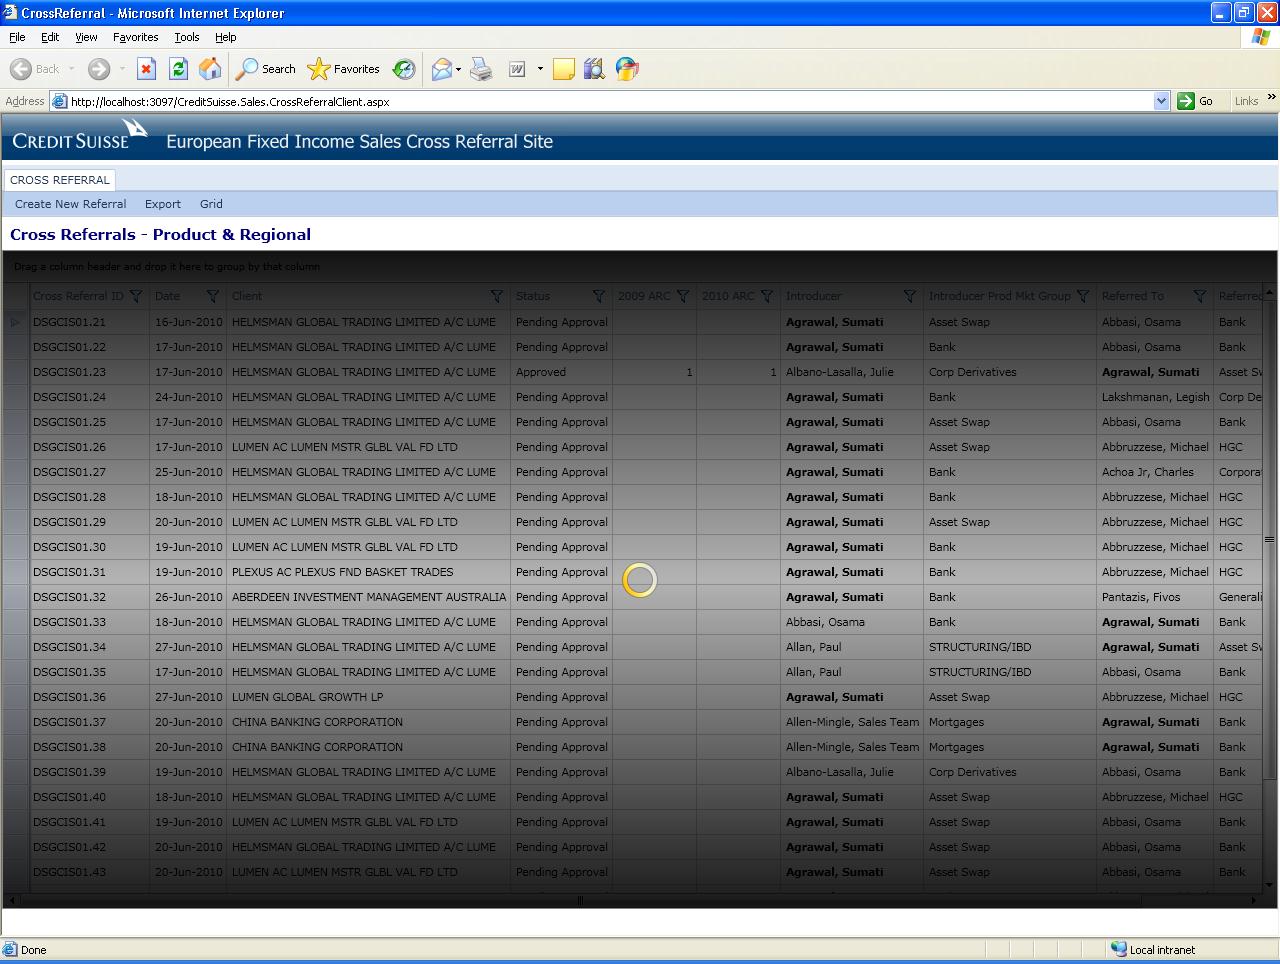
Task: Open the Address bar dropdown
Action: (x=1161, y=101)
